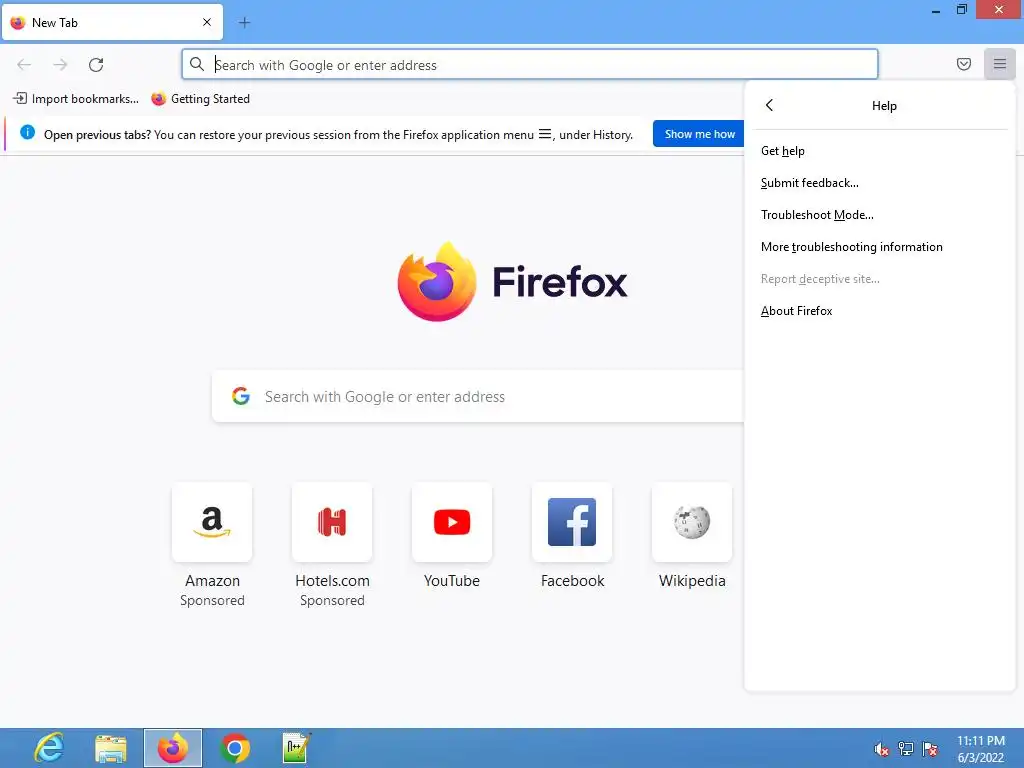Click the Firefox logo on the page
Image resolution: width=1024 pixels, height=768 pixels.
pos(437,281)
